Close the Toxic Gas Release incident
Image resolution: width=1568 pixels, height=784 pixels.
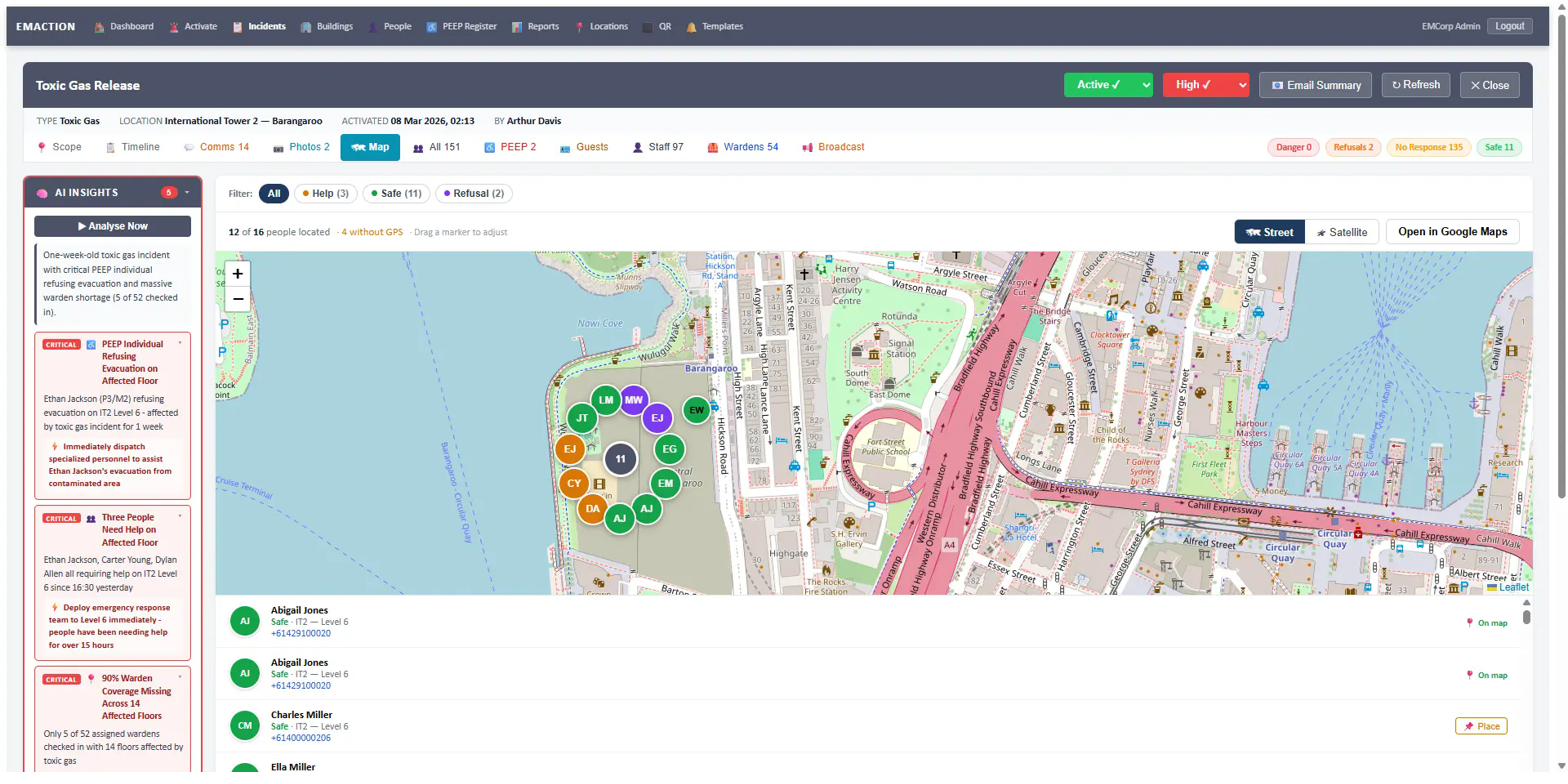(x=1490, y=85)
